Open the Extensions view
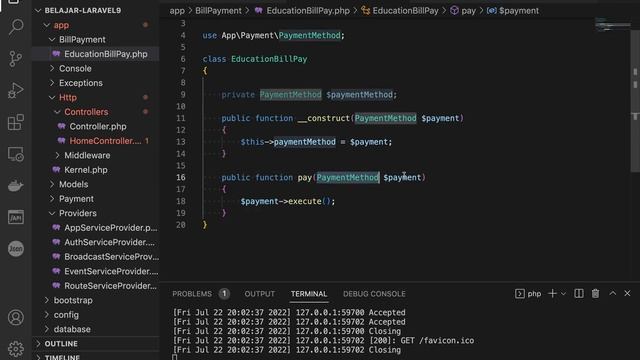The height and width of the screenshot is (360, 640). click(16, 122)
